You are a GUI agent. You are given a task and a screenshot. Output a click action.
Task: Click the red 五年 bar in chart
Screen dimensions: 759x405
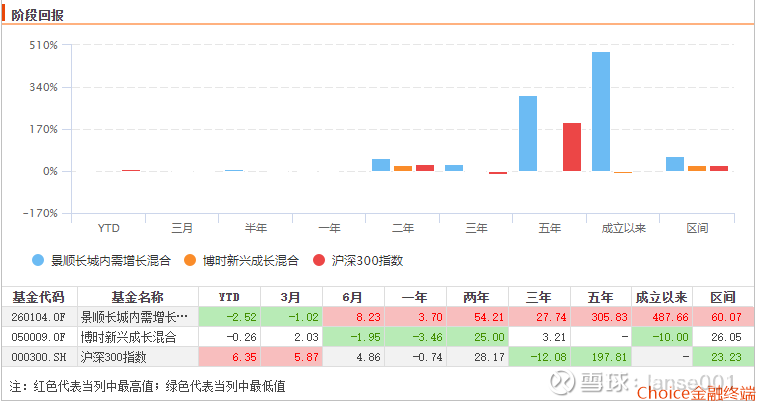pyautogui.click(x=572, y=147)
